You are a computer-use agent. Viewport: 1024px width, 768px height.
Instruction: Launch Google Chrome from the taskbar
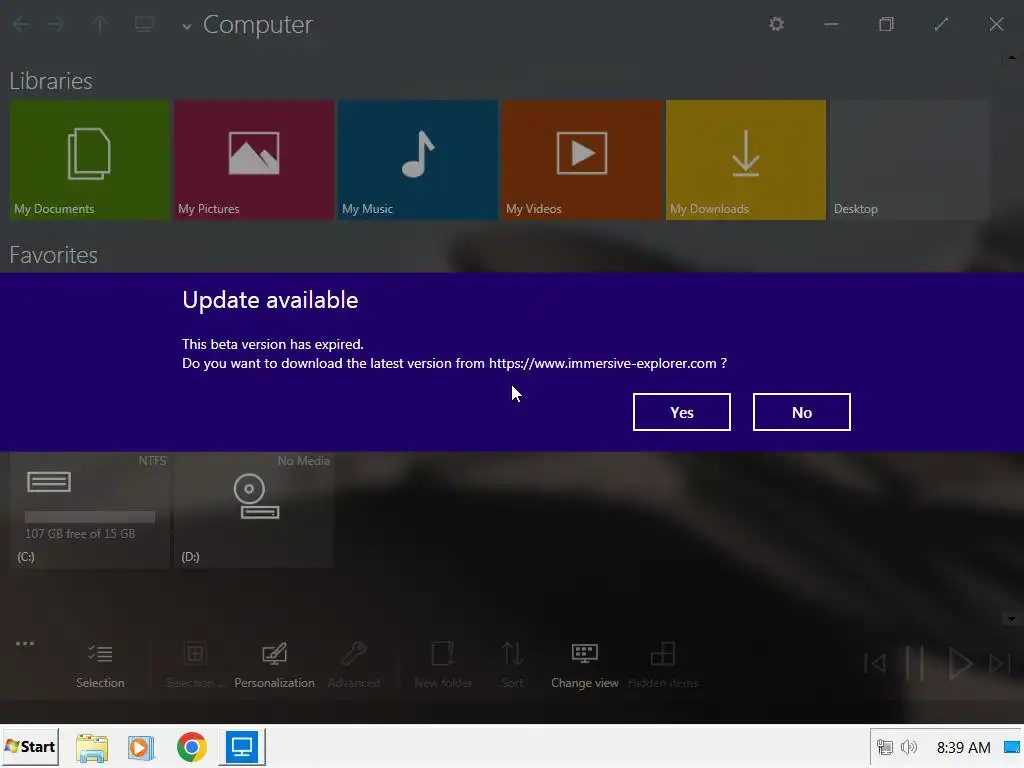pyautogui.click(x=191, y=747)
